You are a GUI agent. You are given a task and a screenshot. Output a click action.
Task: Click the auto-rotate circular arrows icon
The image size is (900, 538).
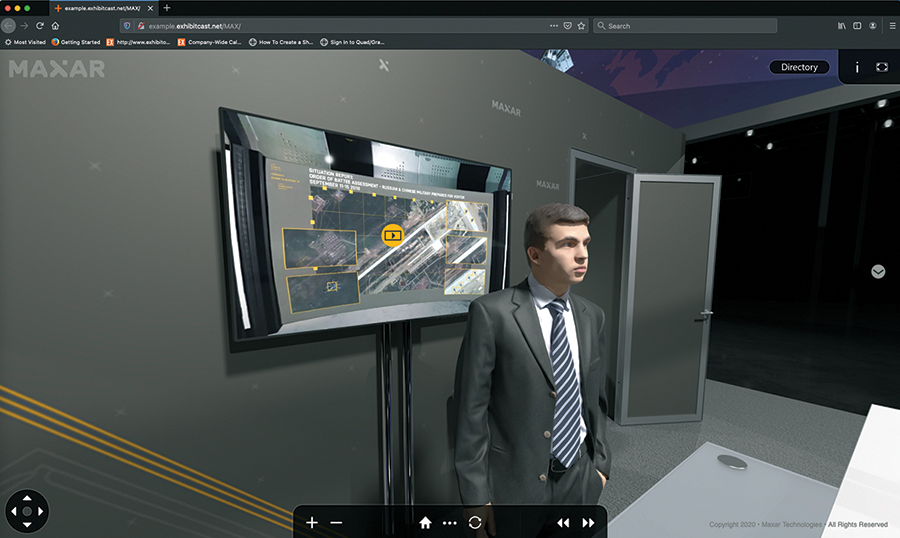pyautogui.click(x=475, y=522)
